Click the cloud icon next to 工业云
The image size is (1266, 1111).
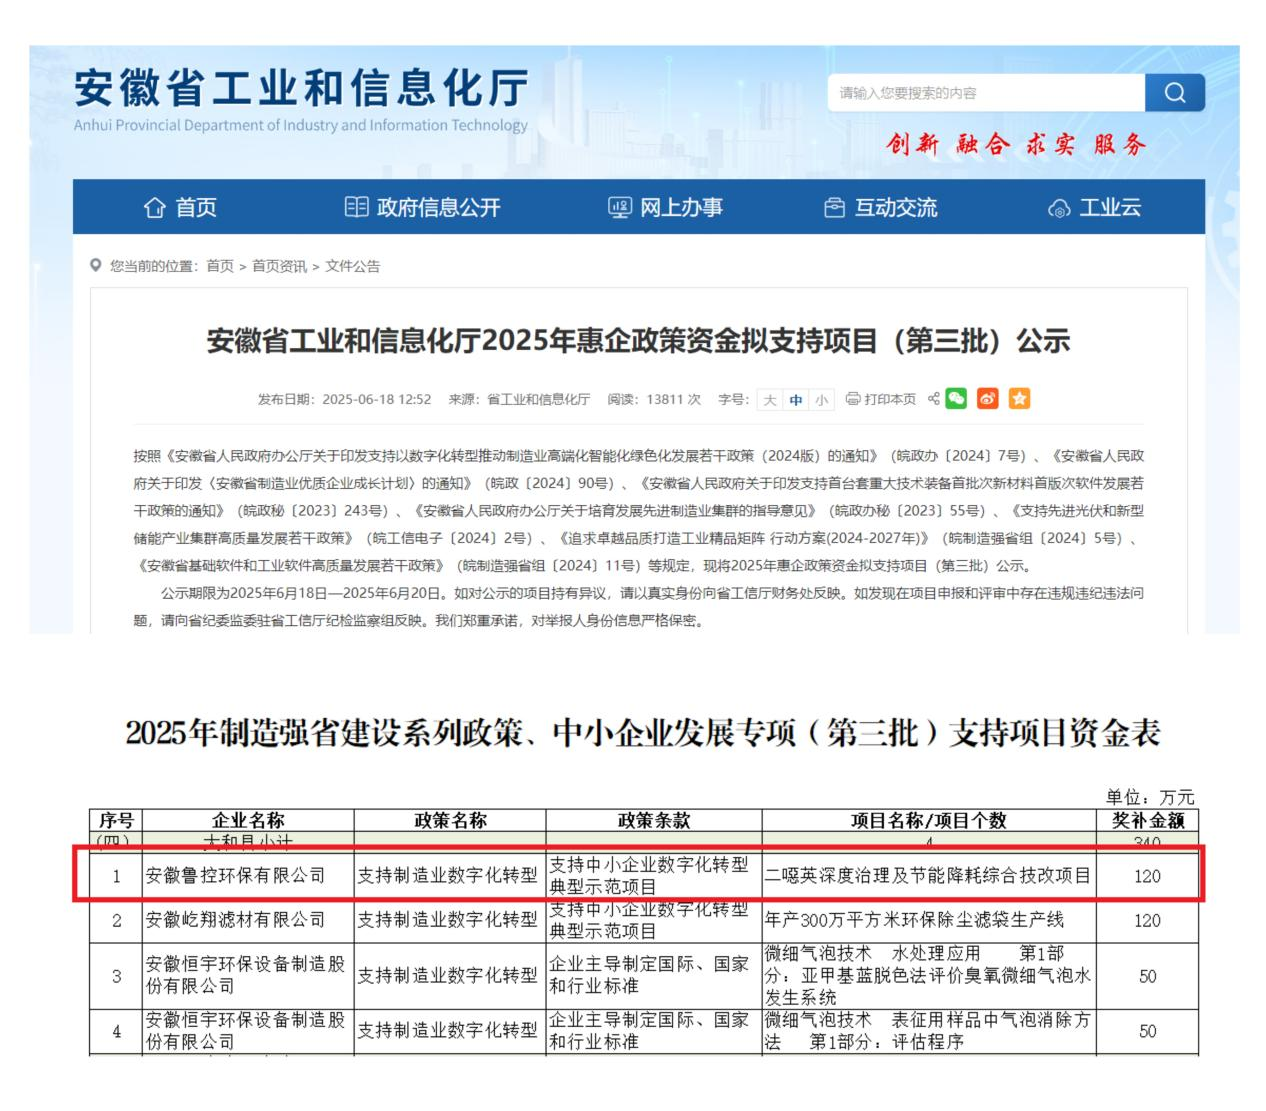pyautogui.click(x=1057, y=208)
